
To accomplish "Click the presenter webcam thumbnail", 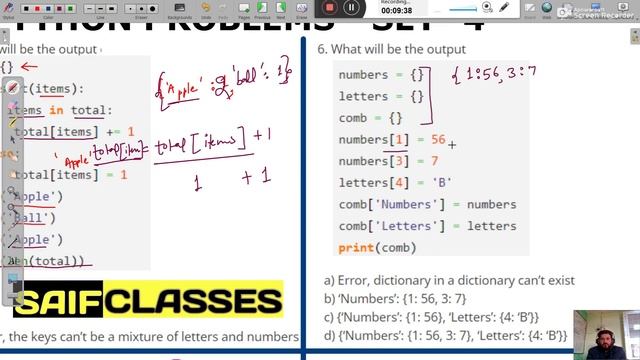I will [x=607, y=335].
